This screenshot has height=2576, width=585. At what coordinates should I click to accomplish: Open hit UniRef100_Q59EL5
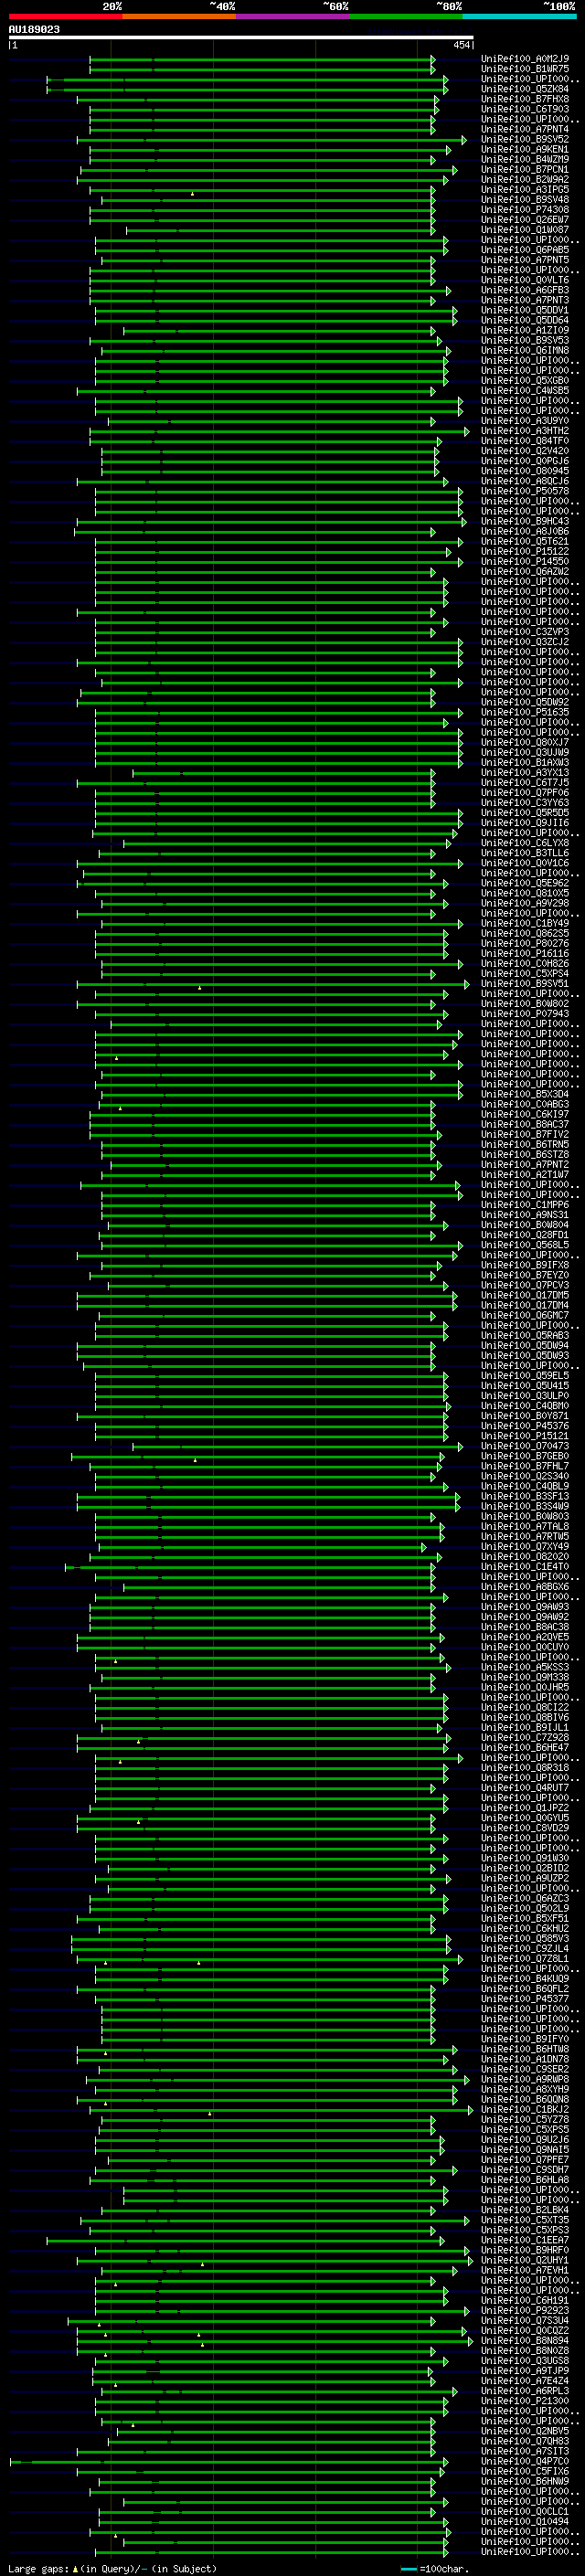coord(525,1376)
